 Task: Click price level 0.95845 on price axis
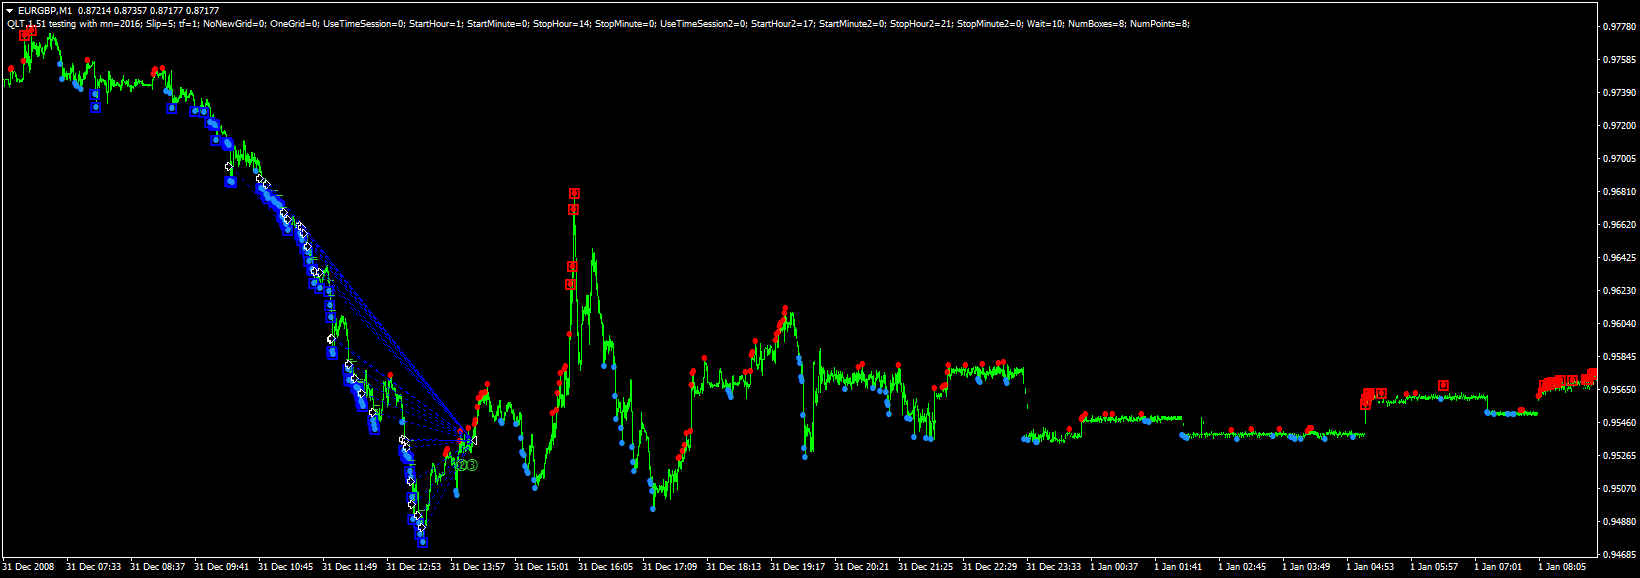pos(1619,357)
